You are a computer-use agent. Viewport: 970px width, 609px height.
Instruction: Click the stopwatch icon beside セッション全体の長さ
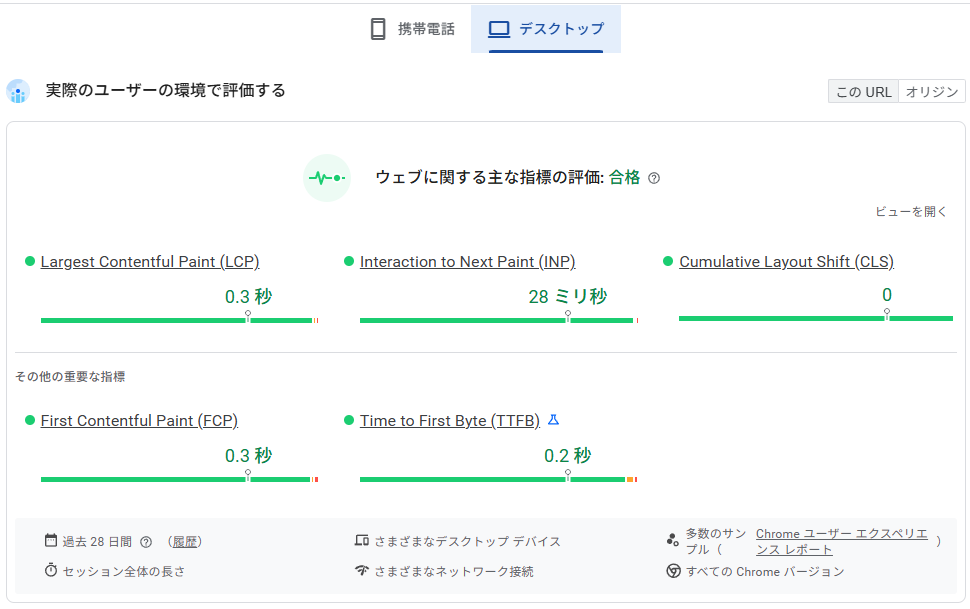[x=51, y=572]
